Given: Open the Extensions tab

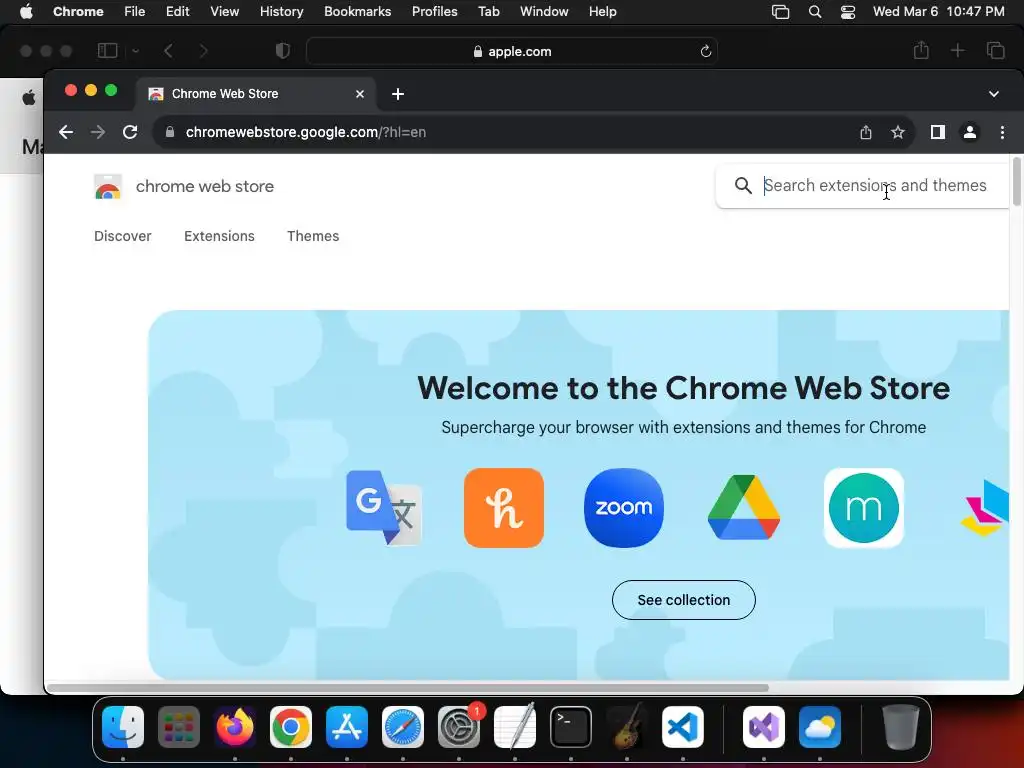Looking at the screenshot, I should pos(219,236).
